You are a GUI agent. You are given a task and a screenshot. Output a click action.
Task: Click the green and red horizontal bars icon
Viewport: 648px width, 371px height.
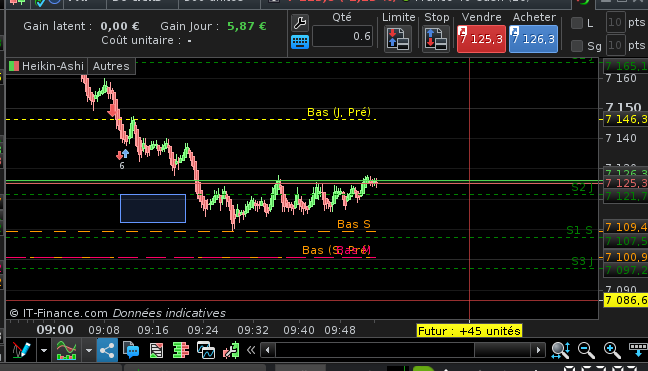tap(181, 350)
